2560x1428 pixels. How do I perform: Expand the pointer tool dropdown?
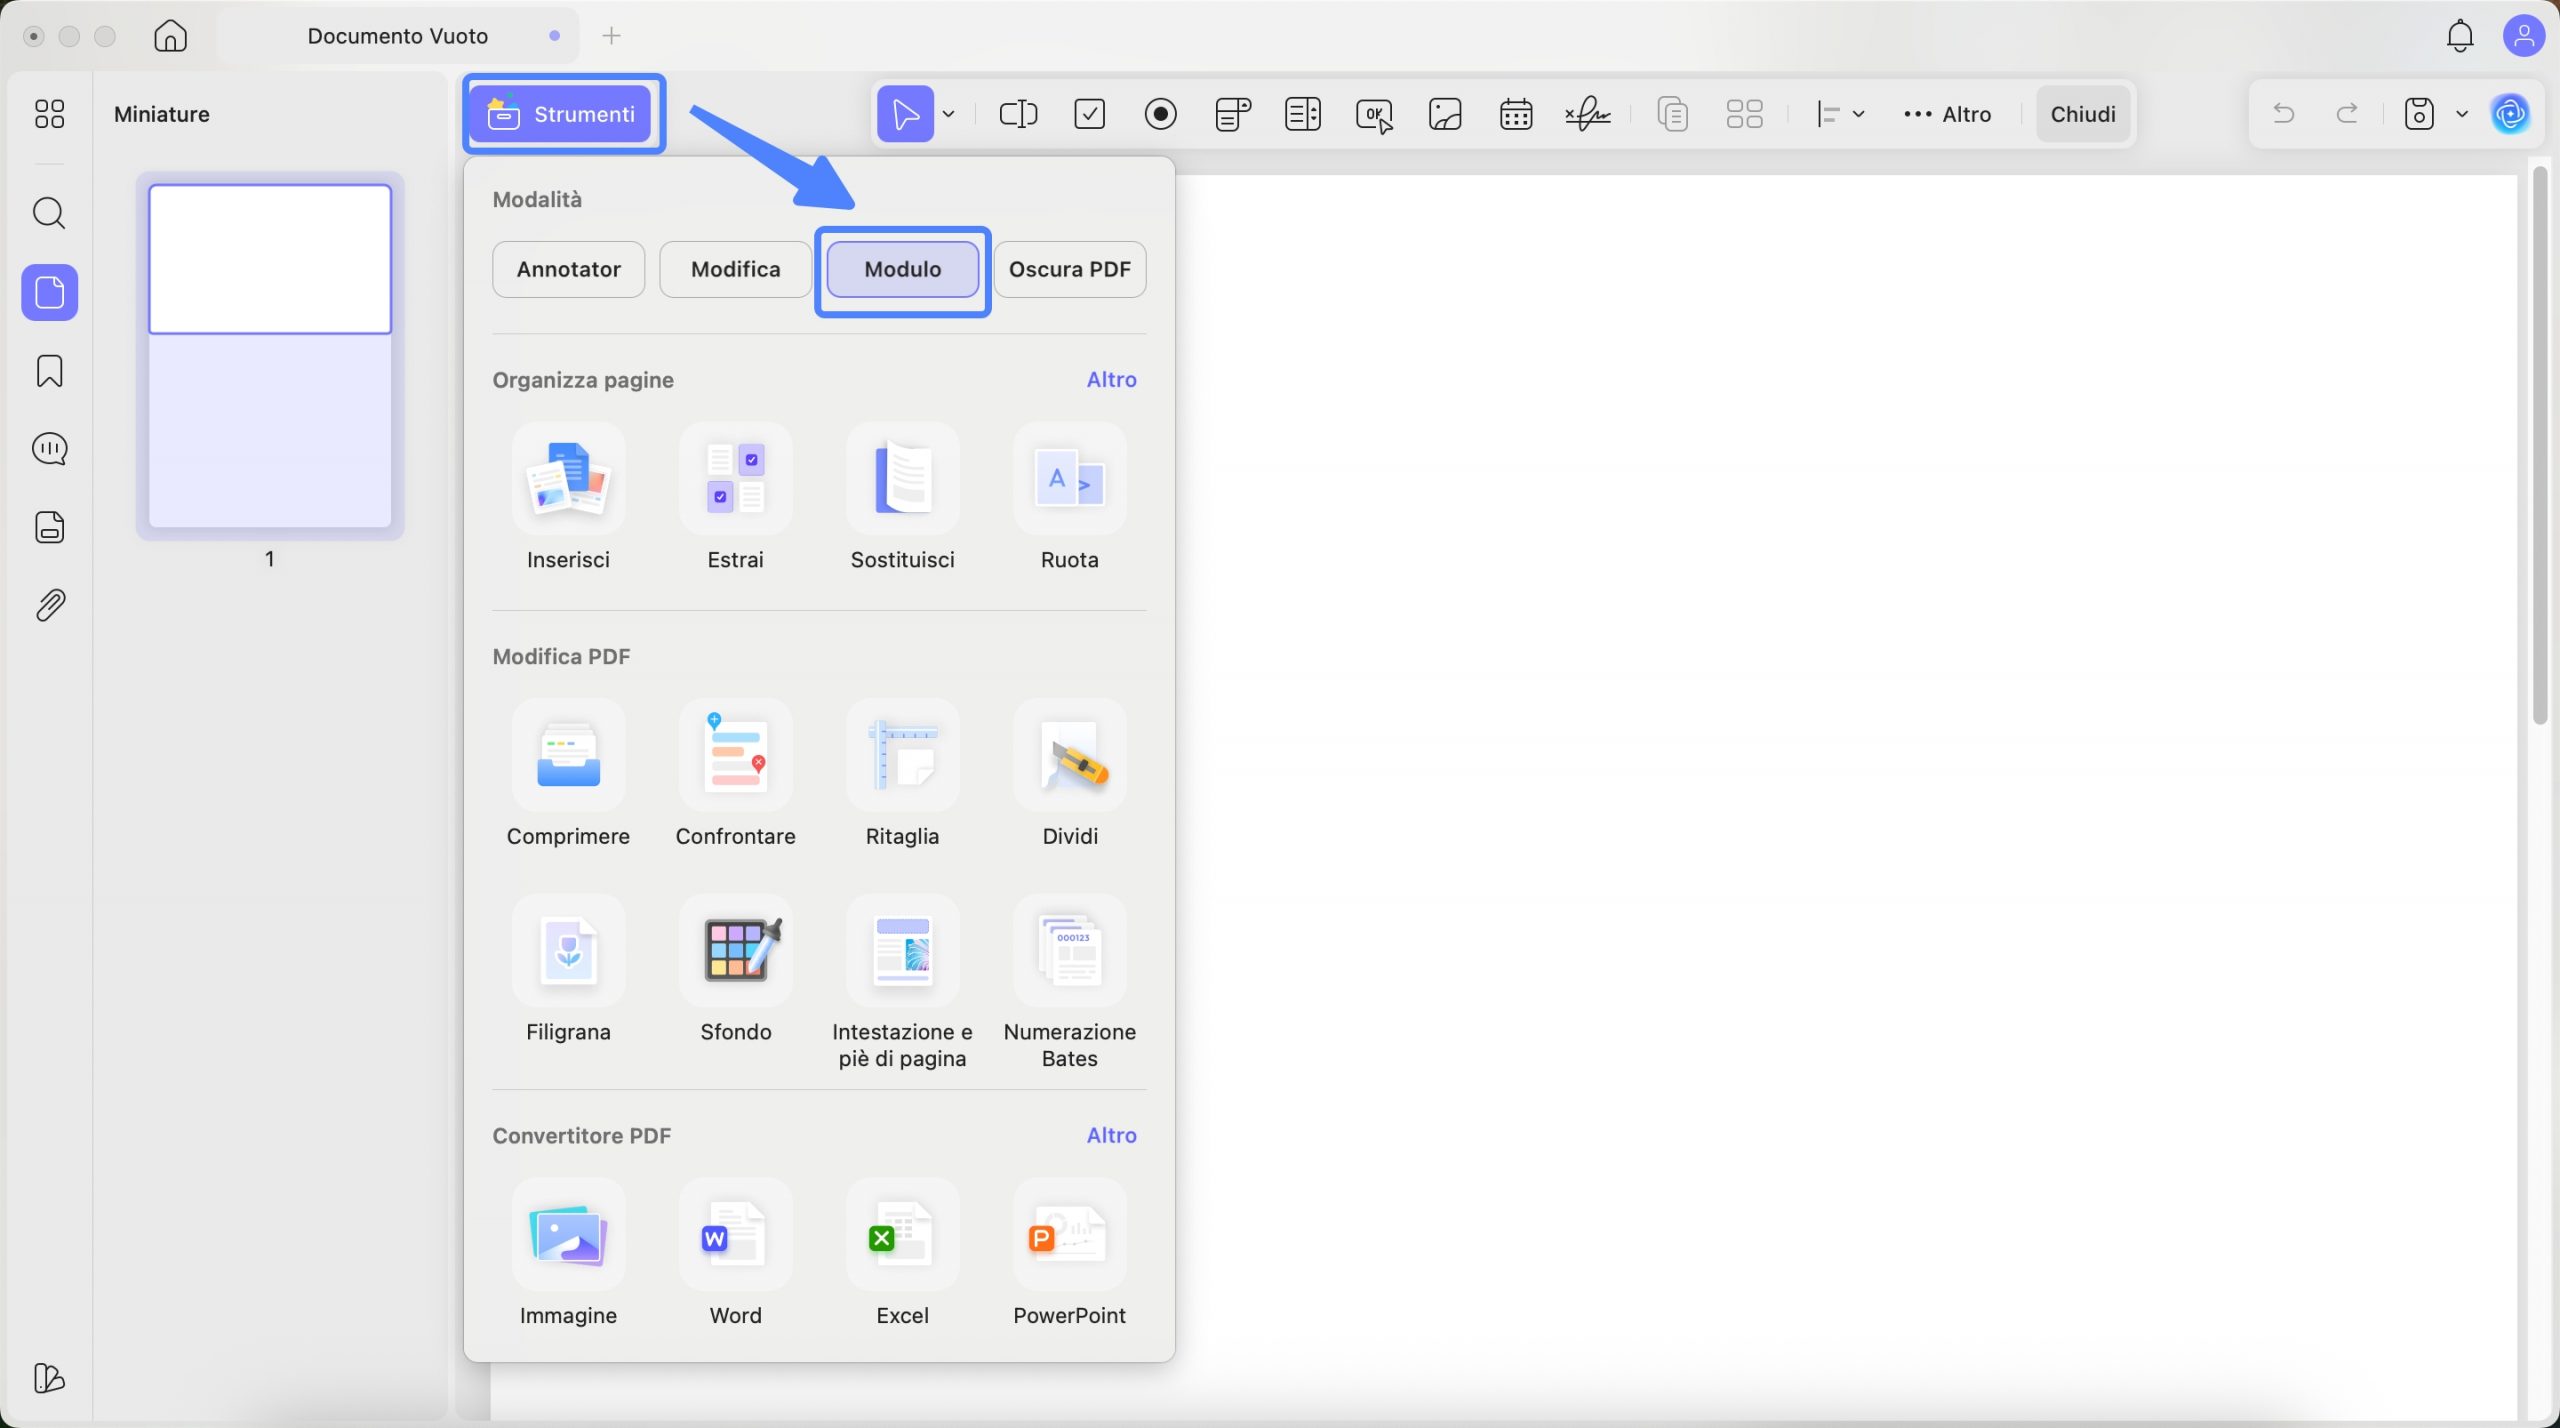click(948, 114)
